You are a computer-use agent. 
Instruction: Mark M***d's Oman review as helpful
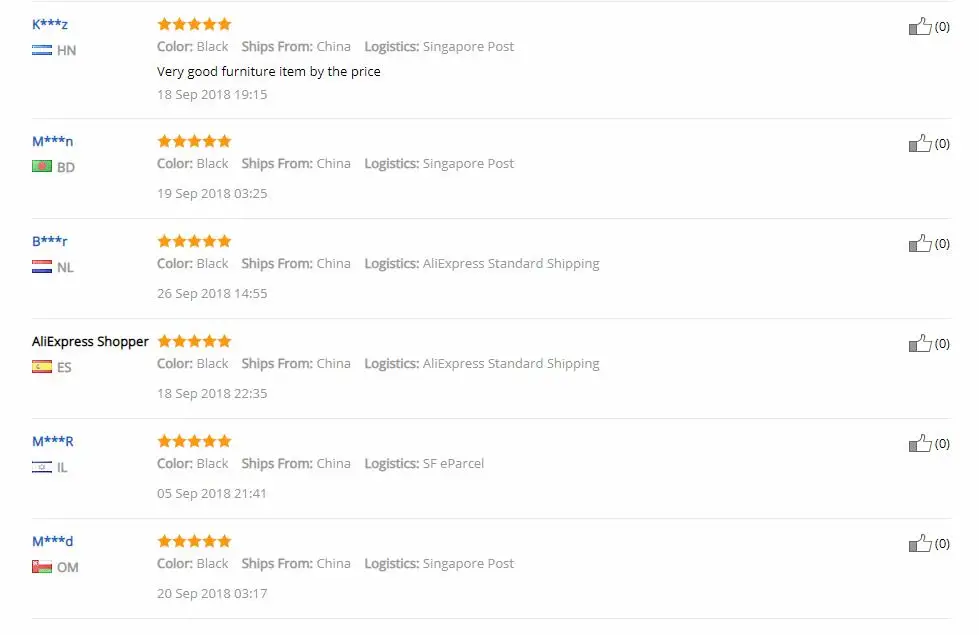click(920, 543)
